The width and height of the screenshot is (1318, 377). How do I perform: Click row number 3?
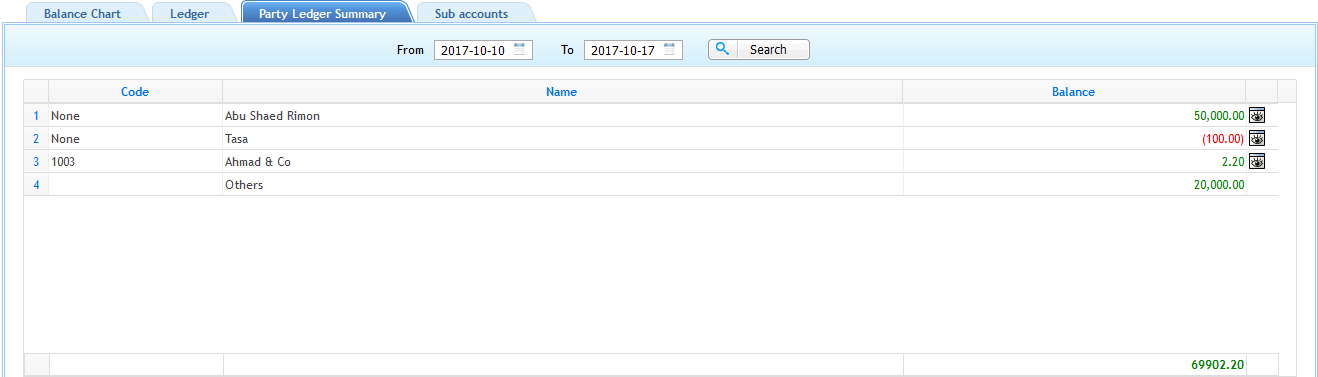(36, 162)
